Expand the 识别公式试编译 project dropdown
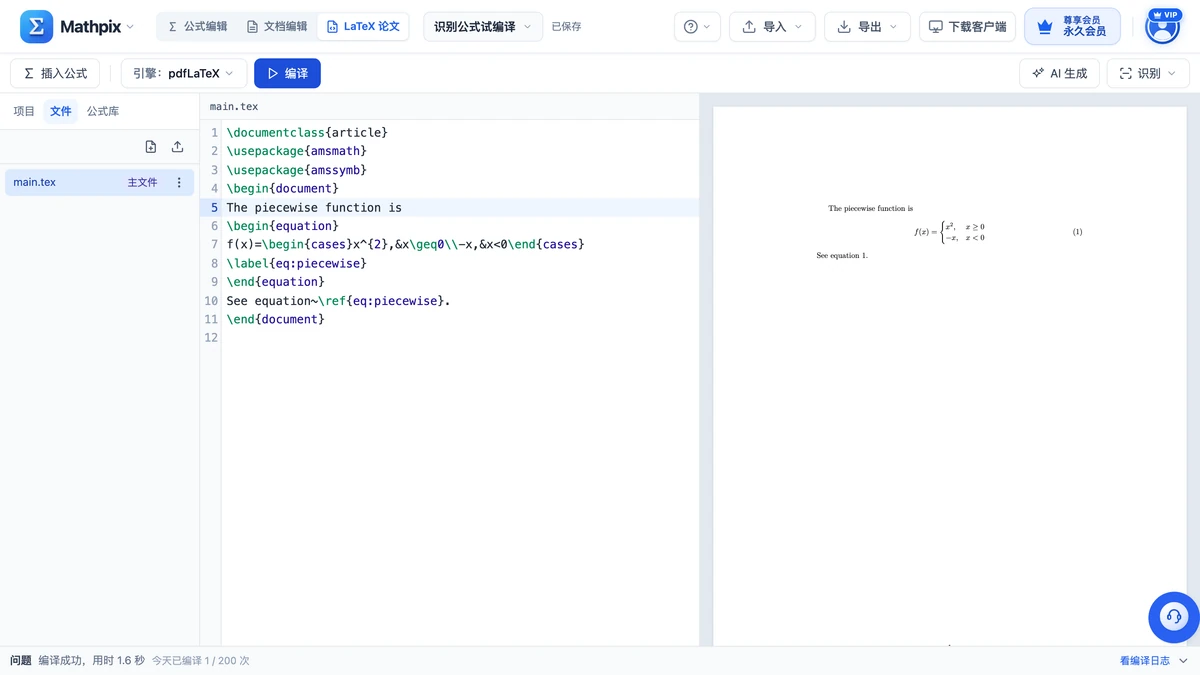1200x675 pixels. point(483,27)
